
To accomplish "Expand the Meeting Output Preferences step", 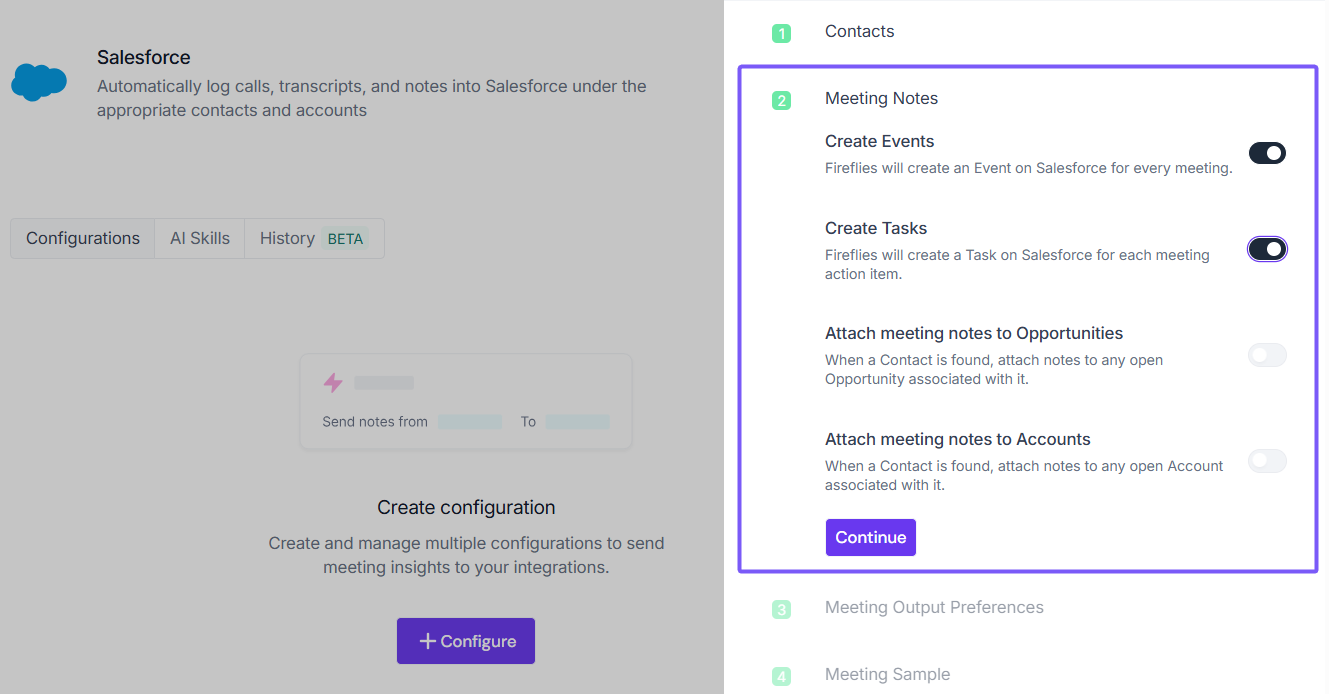I will 934,607.
